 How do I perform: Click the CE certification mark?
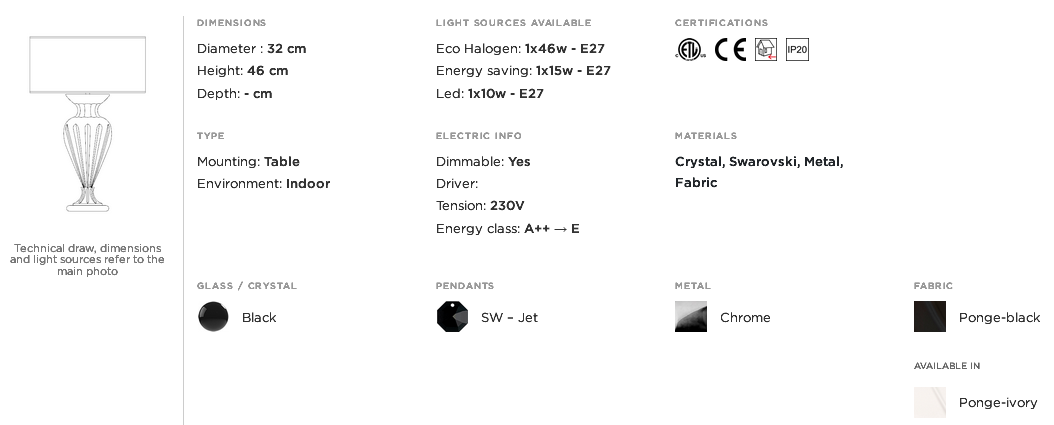(730, 50)
